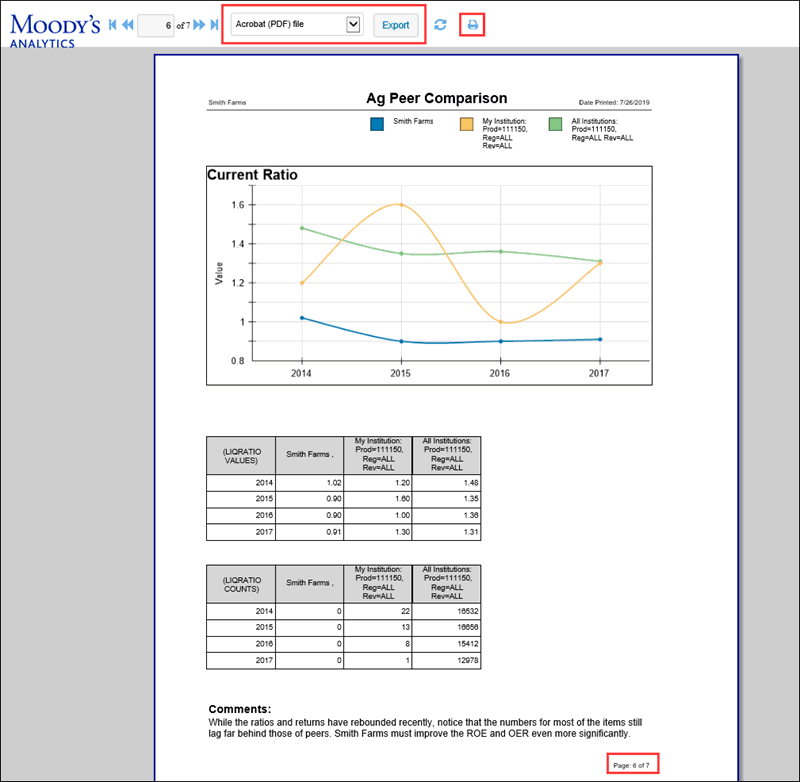Click the LIQRATIO COUNTS table header
The image size is (800, 782).
coord(241,582)
